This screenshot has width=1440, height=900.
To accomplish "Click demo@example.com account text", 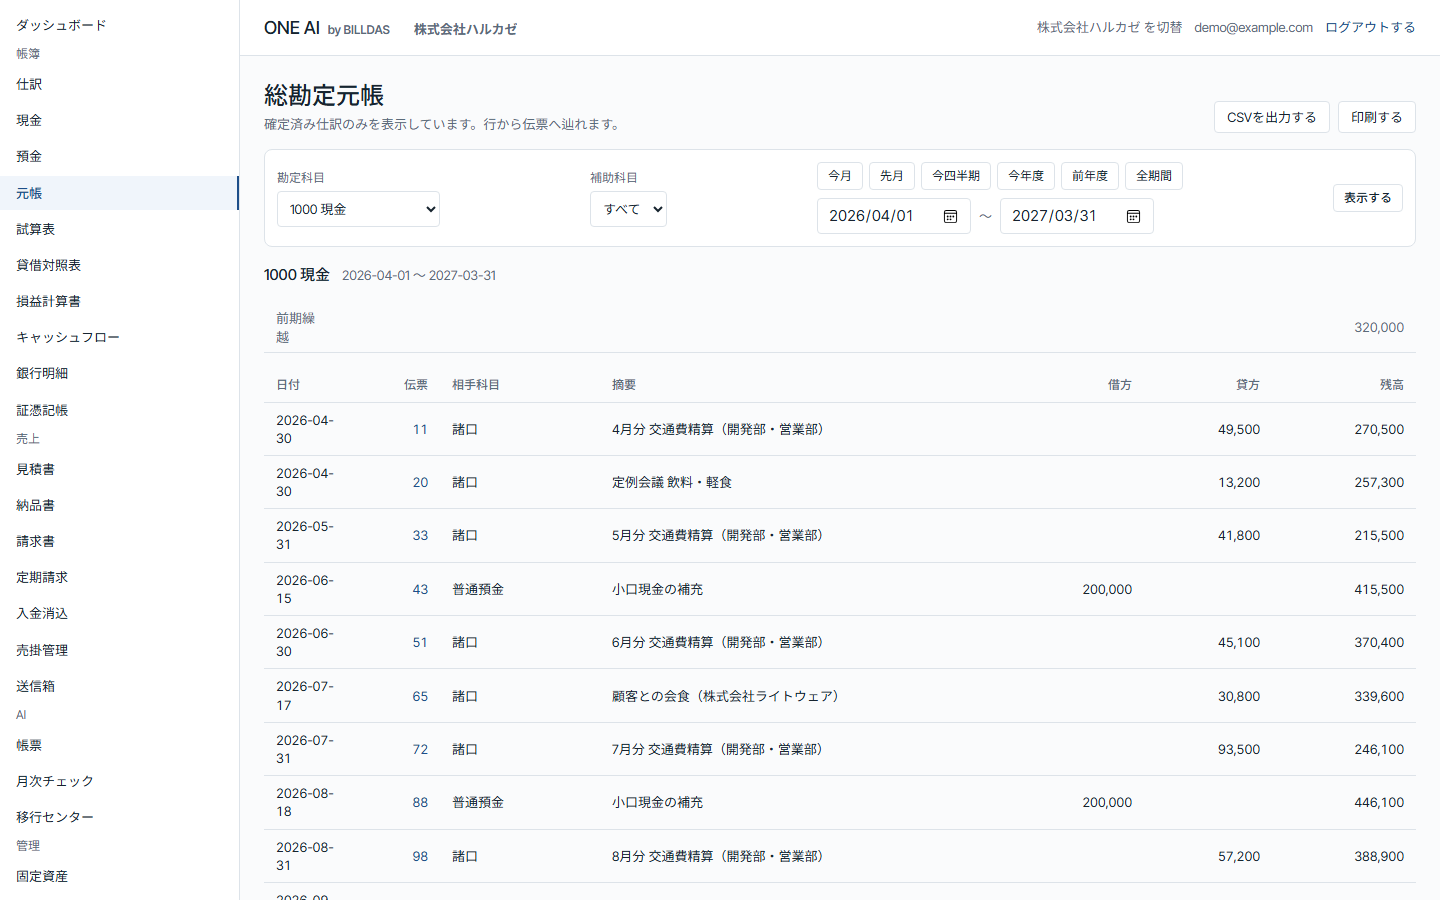I will 1253,27.
